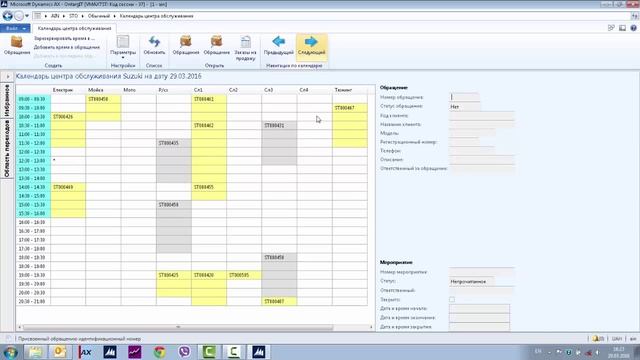
Task: Expand the navigation pane arrow
Action: click(7, 76)
